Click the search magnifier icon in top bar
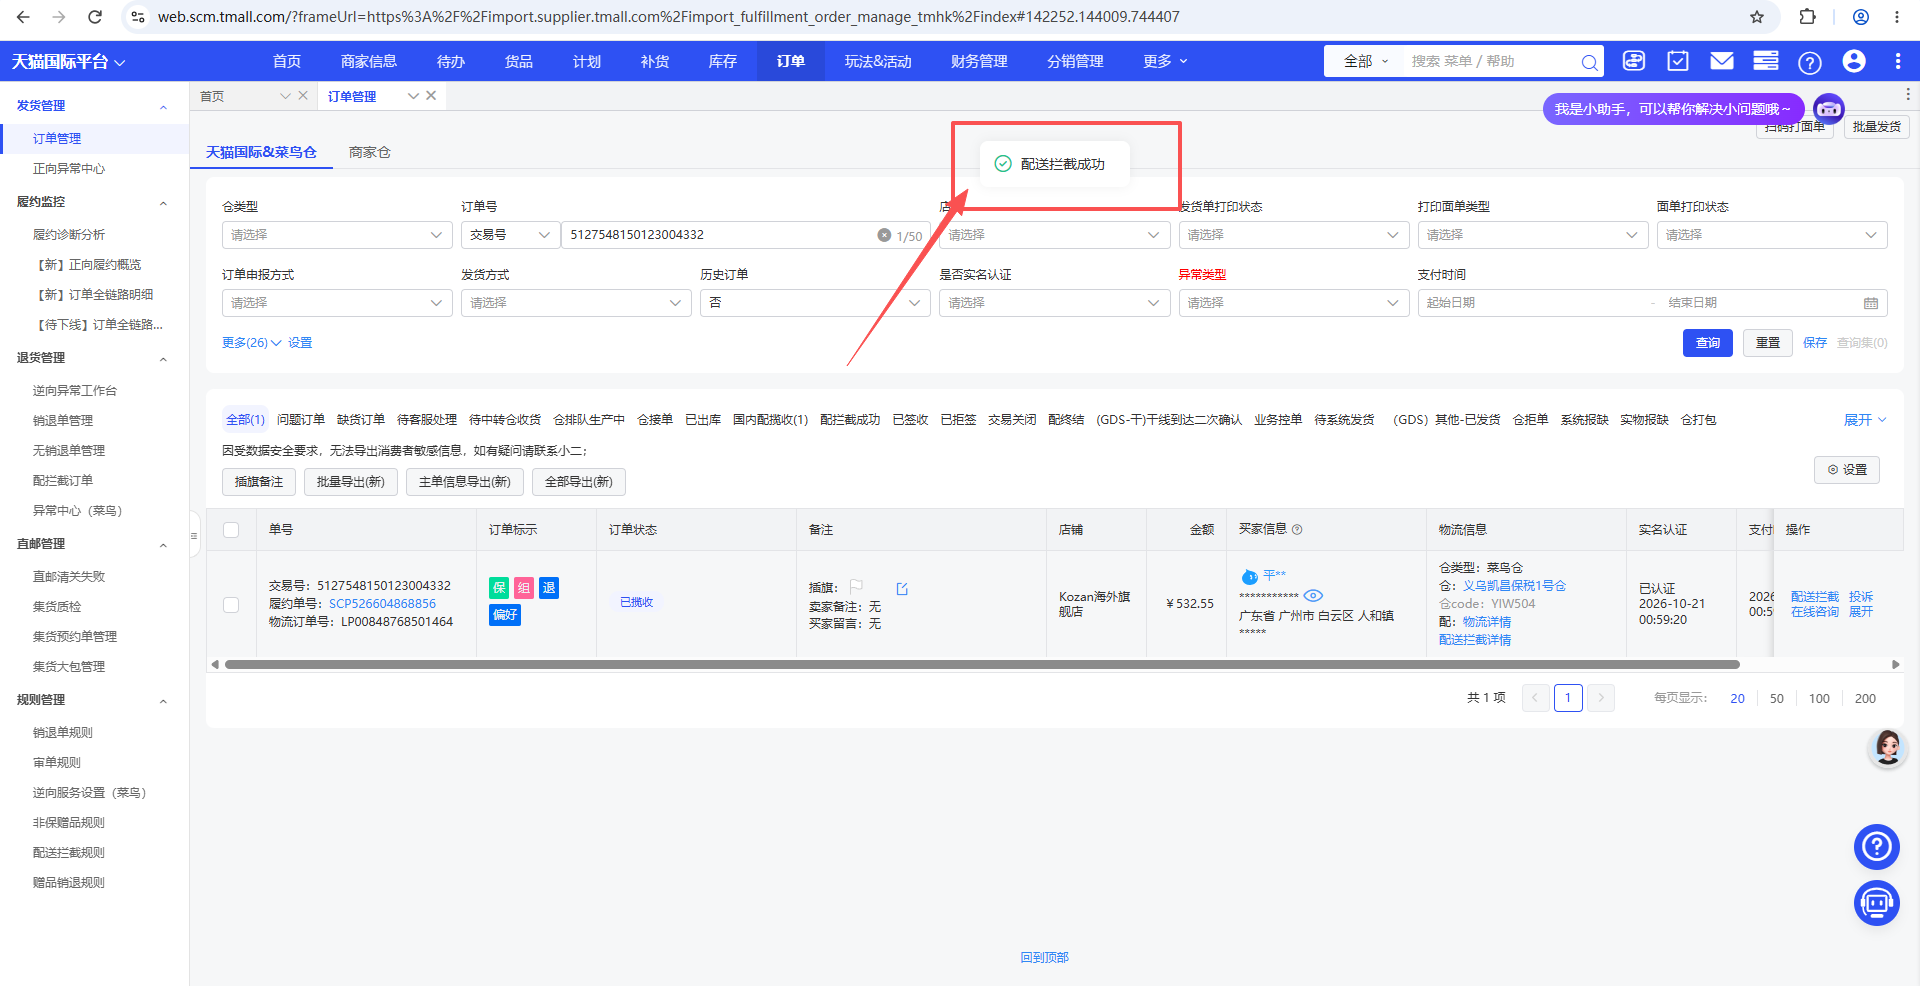 1589,62
